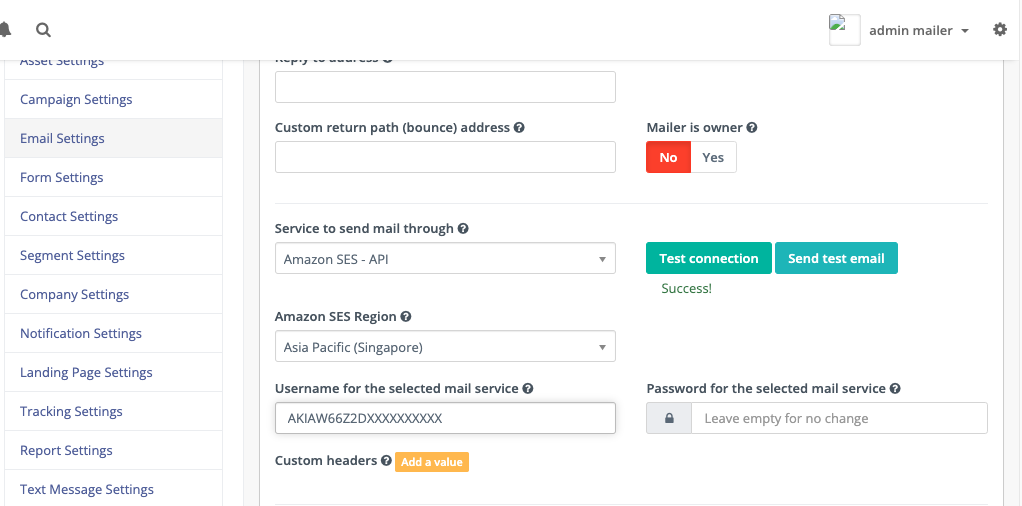Screen dimensions: 1022x506
Task: Click the notifications bell icon
Action: (5, 30)
